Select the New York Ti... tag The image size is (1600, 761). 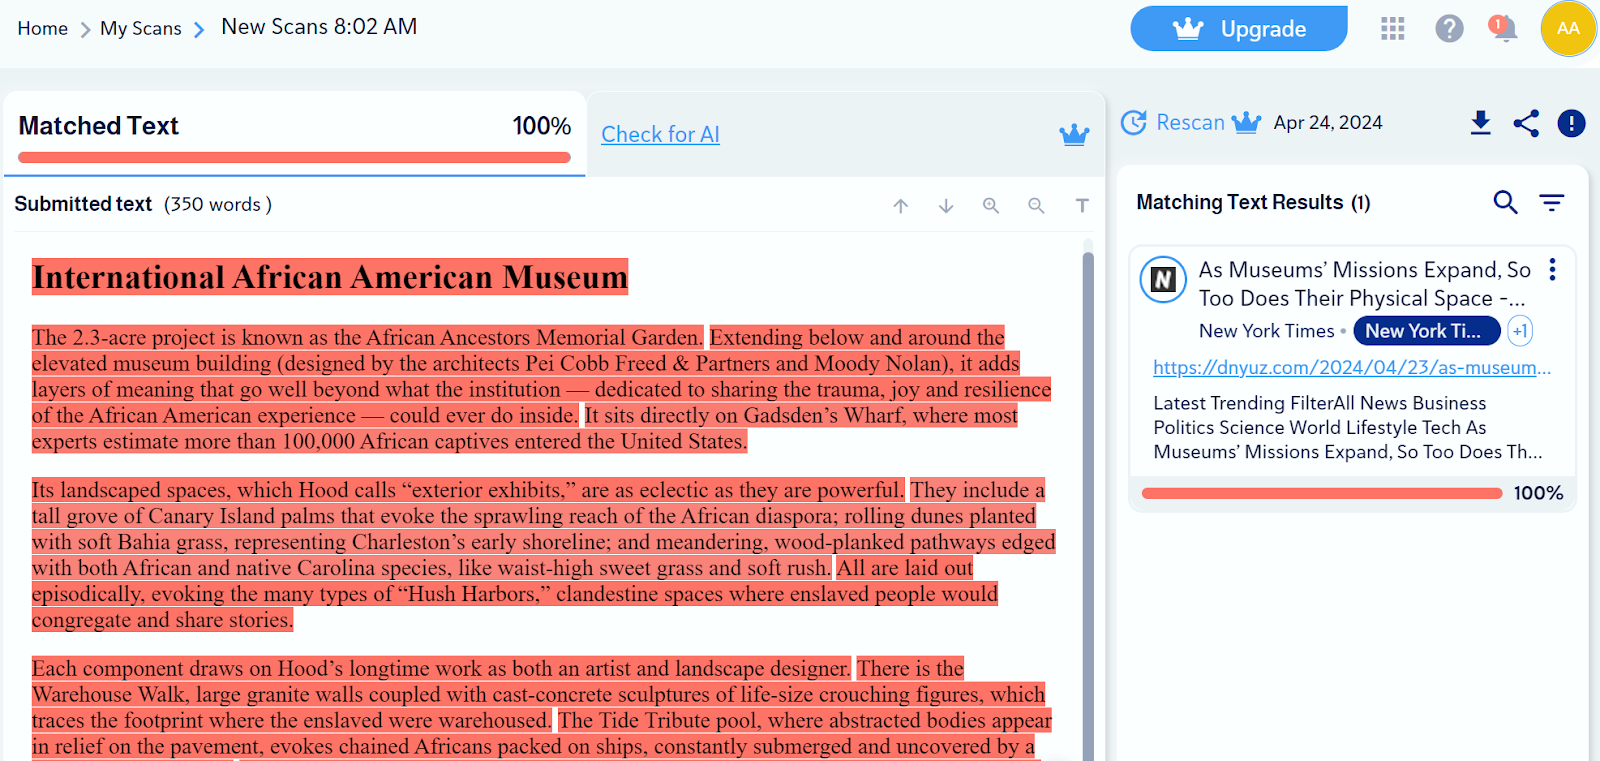(x=1426, y=331)
